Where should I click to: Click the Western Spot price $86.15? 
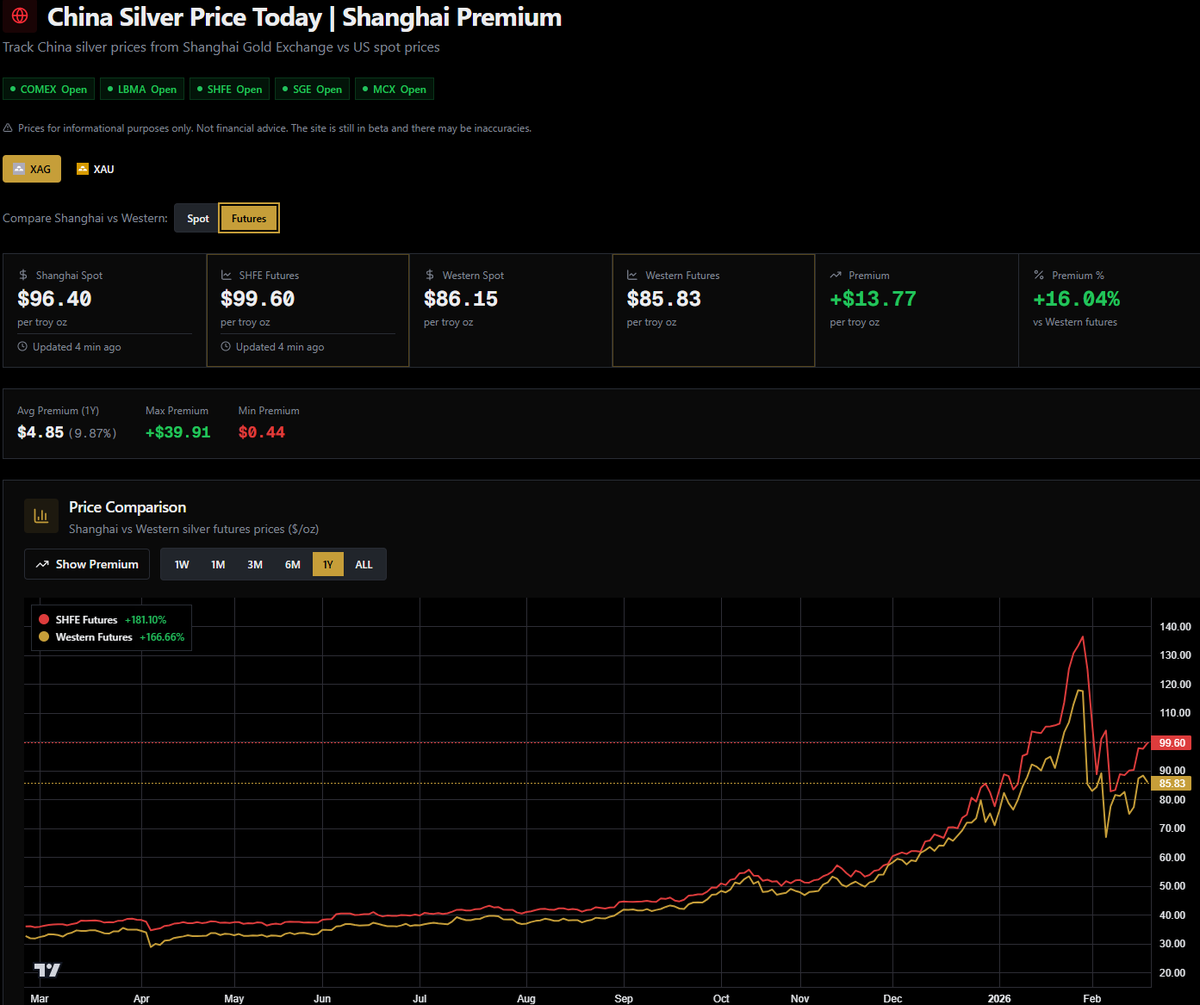(x=461, y=299)
